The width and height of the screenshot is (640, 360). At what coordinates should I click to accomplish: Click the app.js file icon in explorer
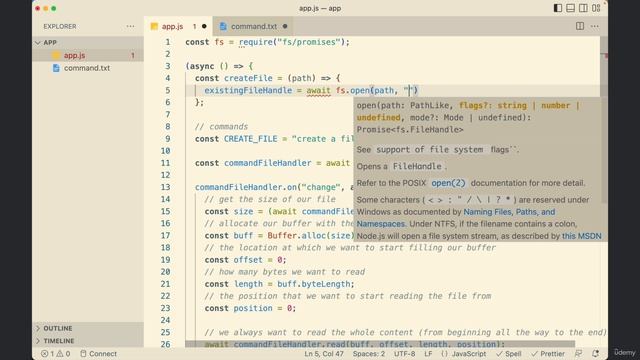pos(56,55)
